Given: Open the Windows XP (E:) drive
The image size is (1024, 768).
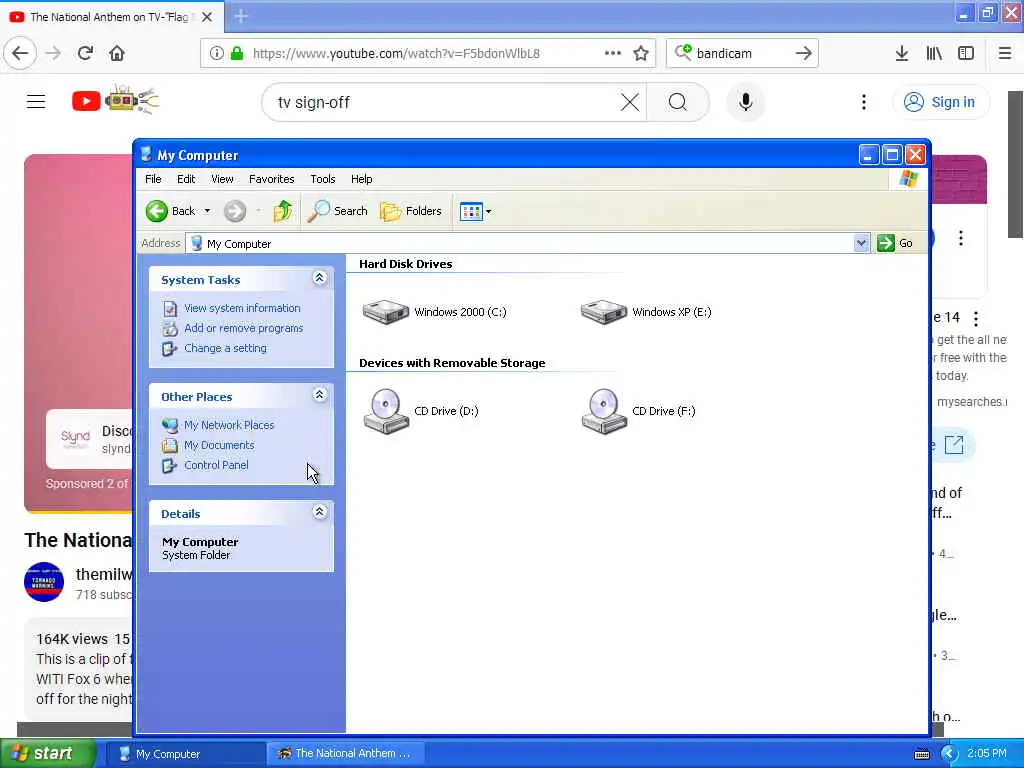Looking at the screenshot, I should pyautogui.click(x=646, y=312).
